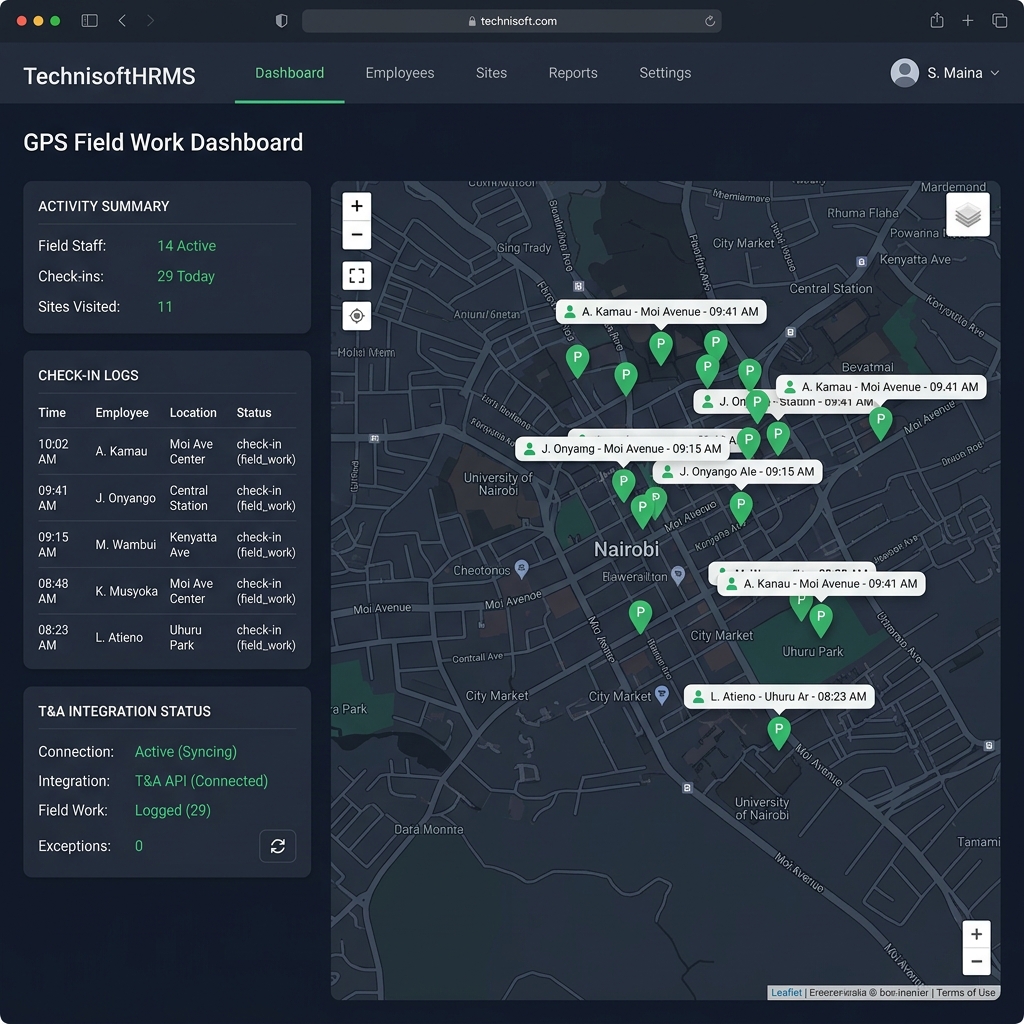Toggle the browser sidebar
The height and width of the screenshot is (1024, 1024).
point(89,21)
